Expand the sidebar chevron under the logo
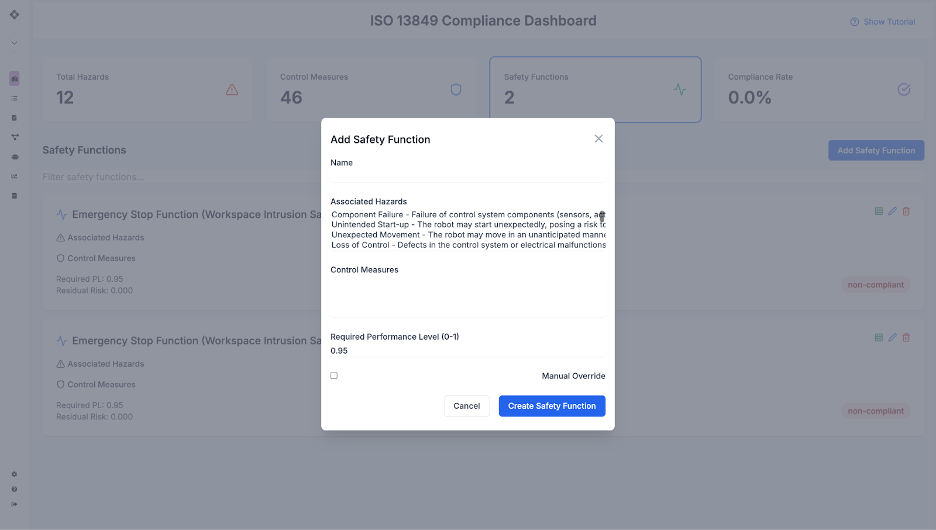The image size is (936, 530). (14, 43)
